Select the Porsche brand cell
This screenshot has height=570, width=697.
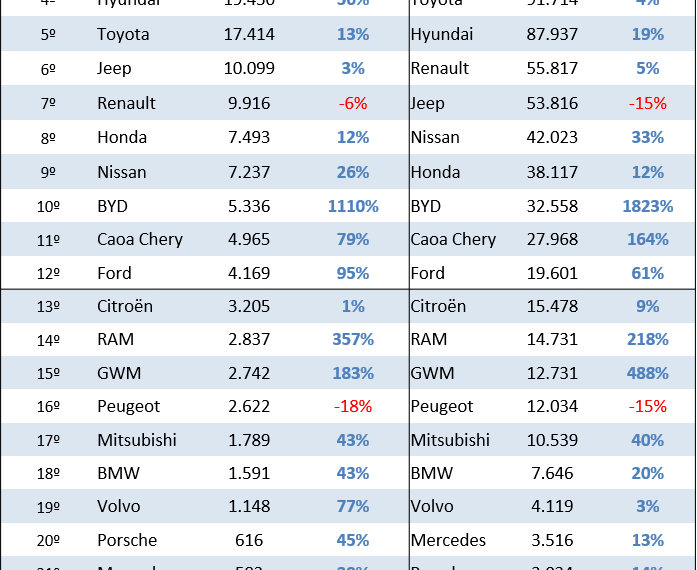point(127,541)
